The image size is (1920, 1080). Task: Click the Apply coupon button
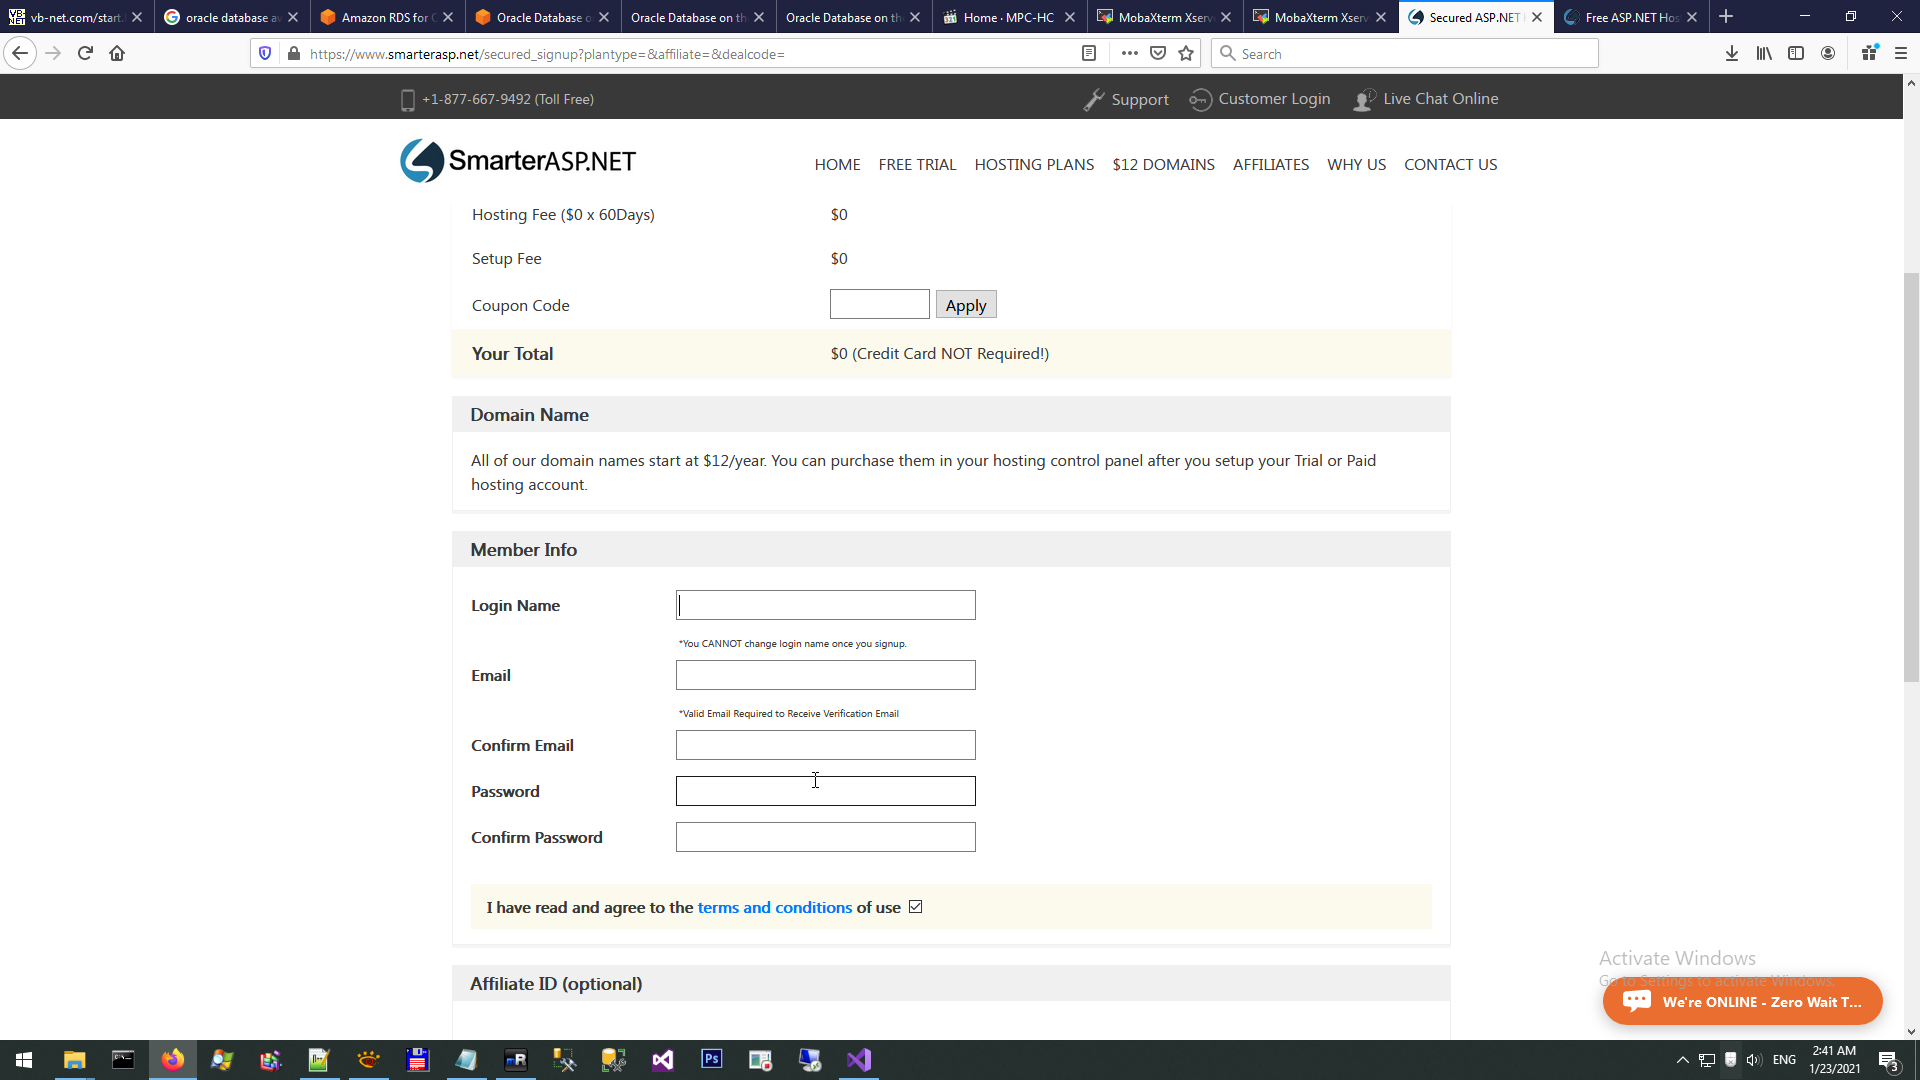[x=965, y=305]
